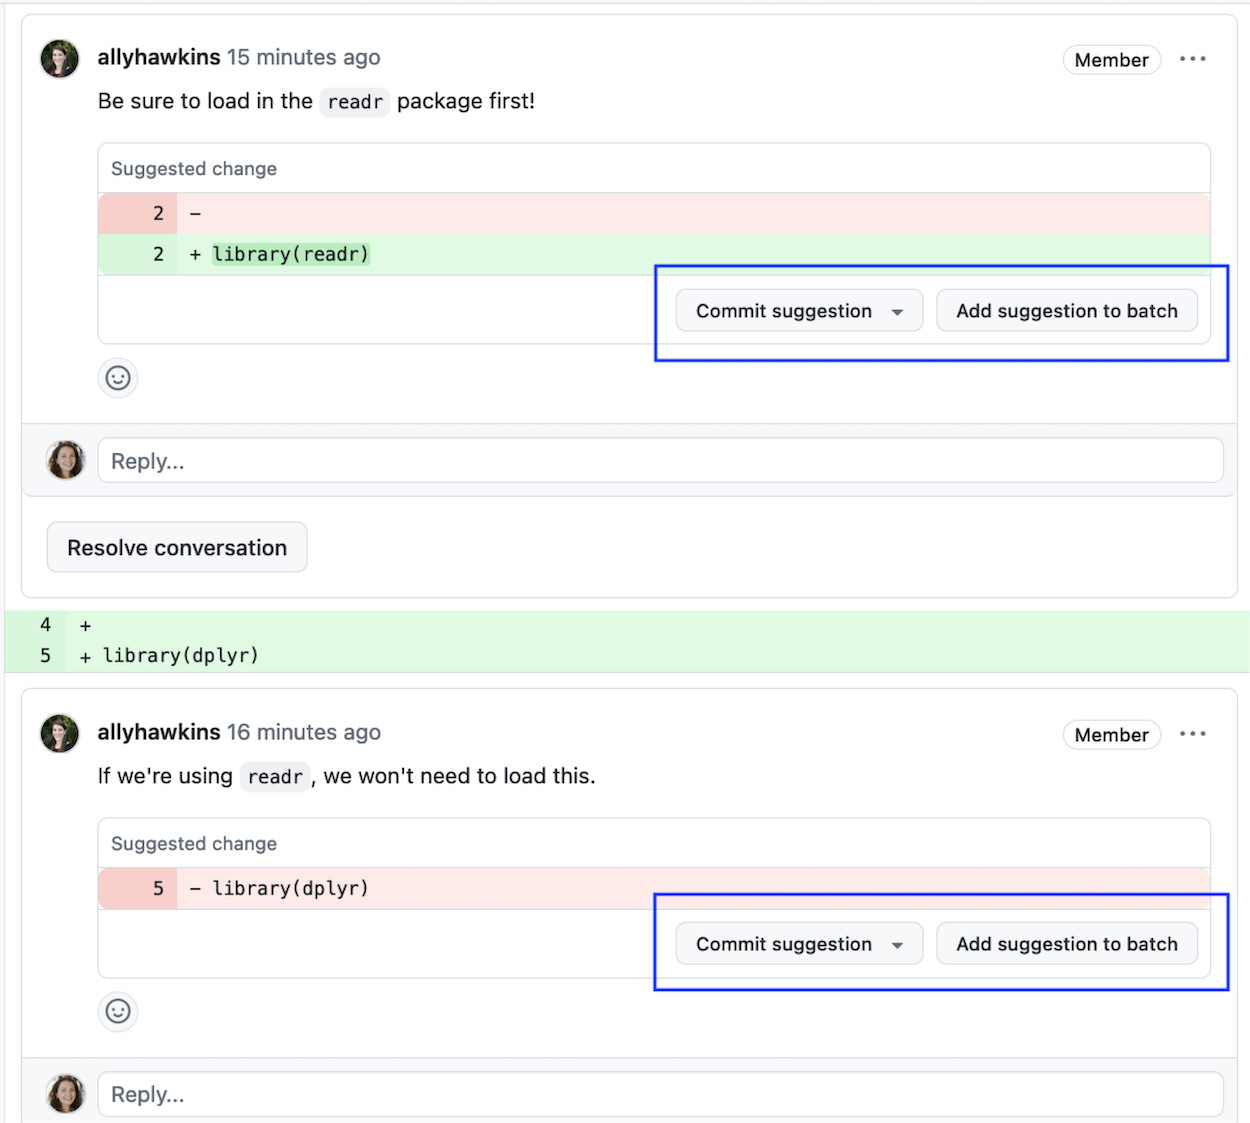Expand first Commit suggestion dropdown arrow
Screen dimensions: 1250x1123
897,312
